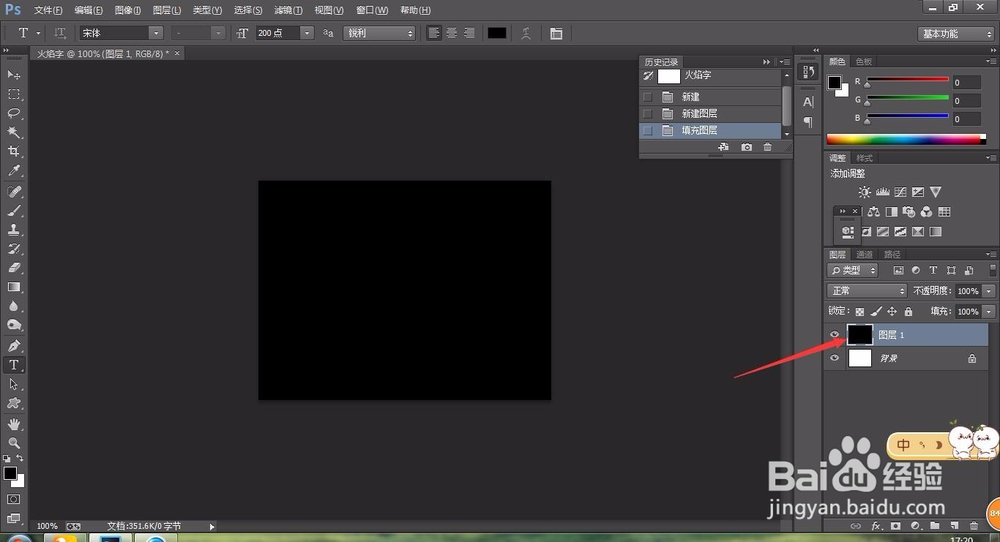
Task: Close the 火焰字 document tab
Action: point(177,54)
